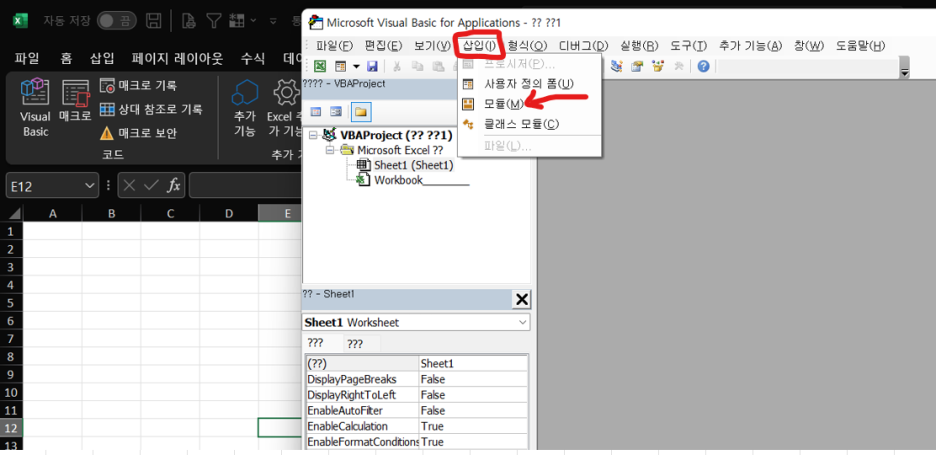Click View Microsoft Excel icon in VBA toolbar
Image resolution: width=936 pixels, height=455 pixels.
pos(320,66)
